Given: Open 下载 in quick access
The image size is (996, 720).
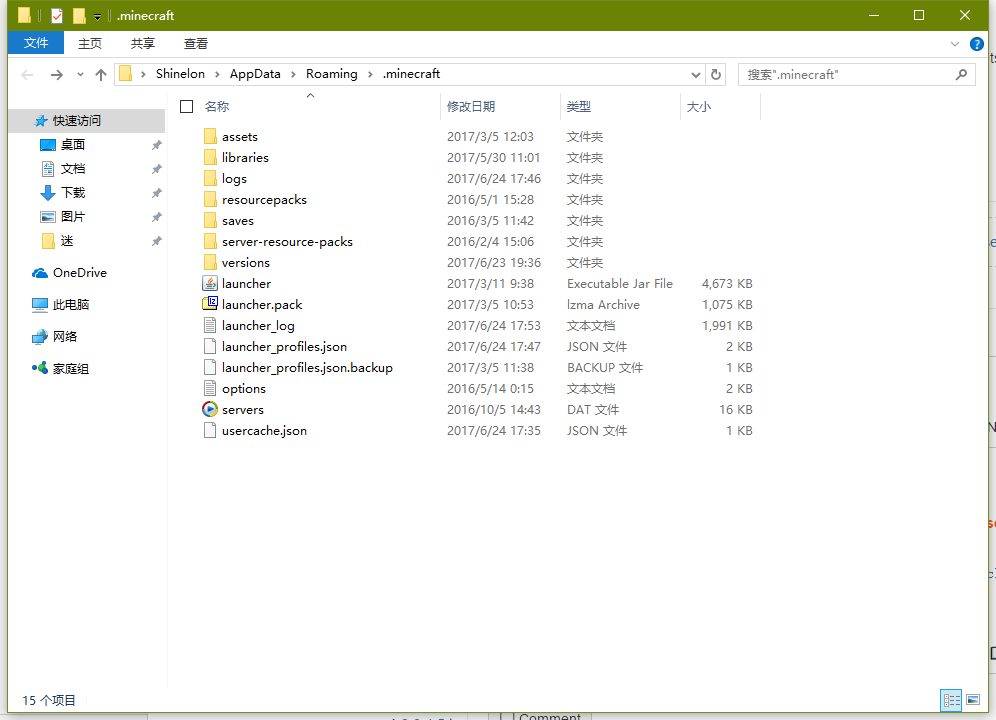Looking at the screenshot, I should [x=72, y=193].
